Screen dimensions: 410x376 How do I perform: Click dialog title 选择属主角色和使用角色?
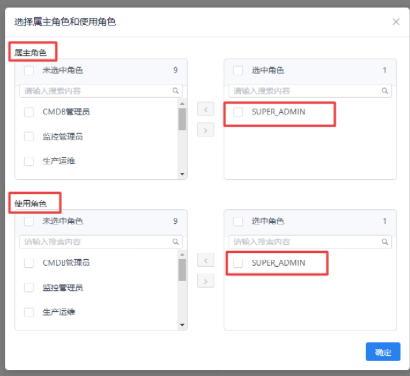click(65, 22)
